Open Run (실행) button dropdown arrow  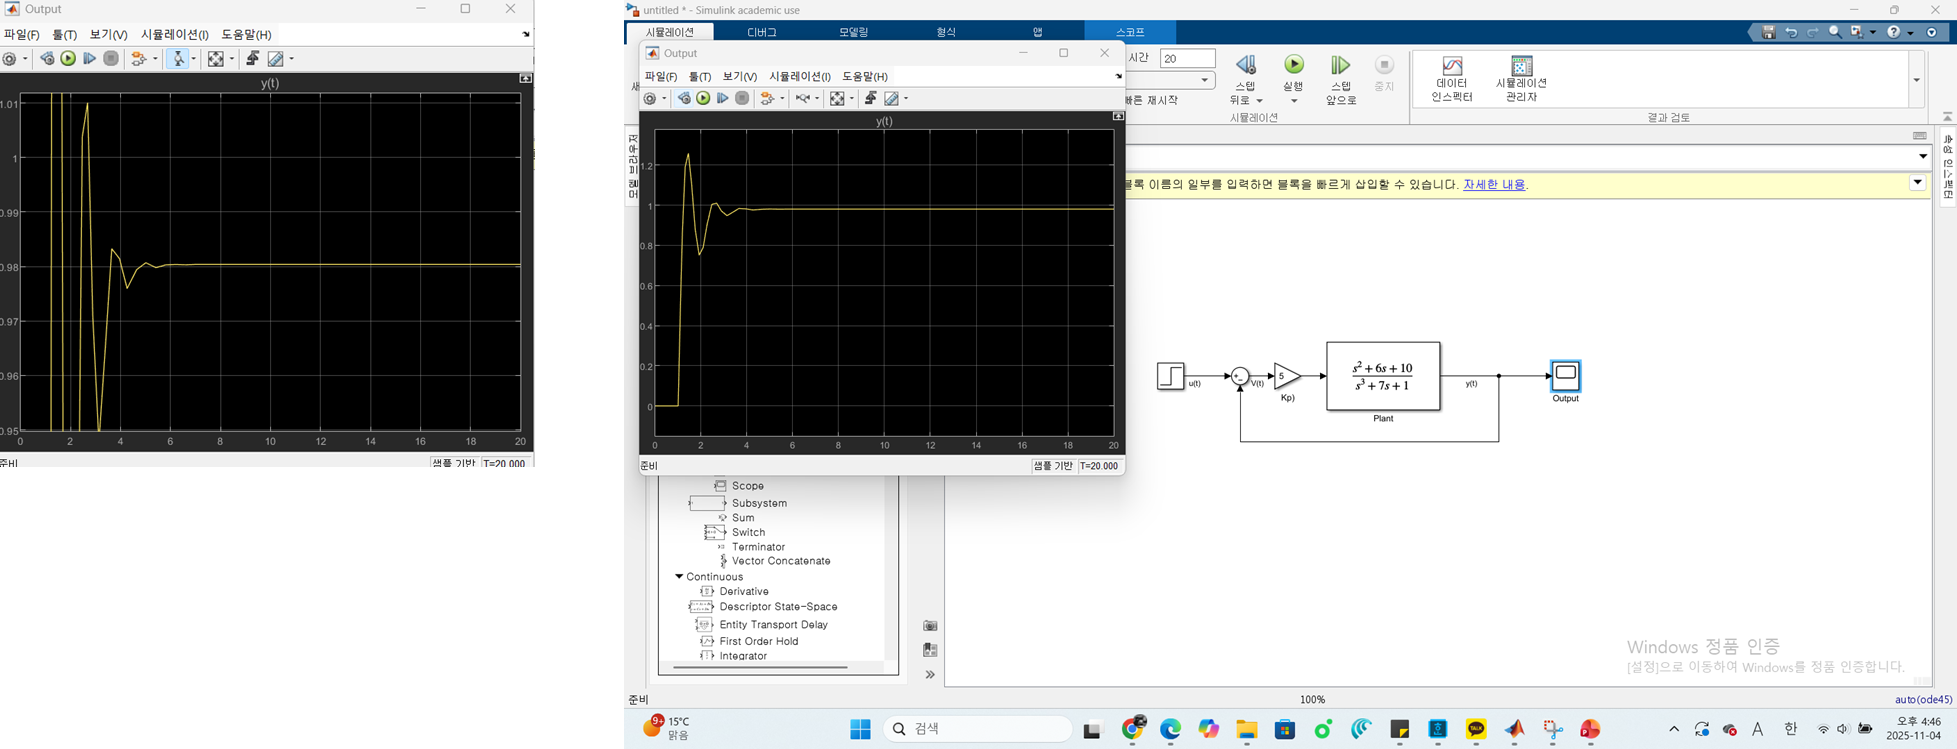tap(1294, 101)
